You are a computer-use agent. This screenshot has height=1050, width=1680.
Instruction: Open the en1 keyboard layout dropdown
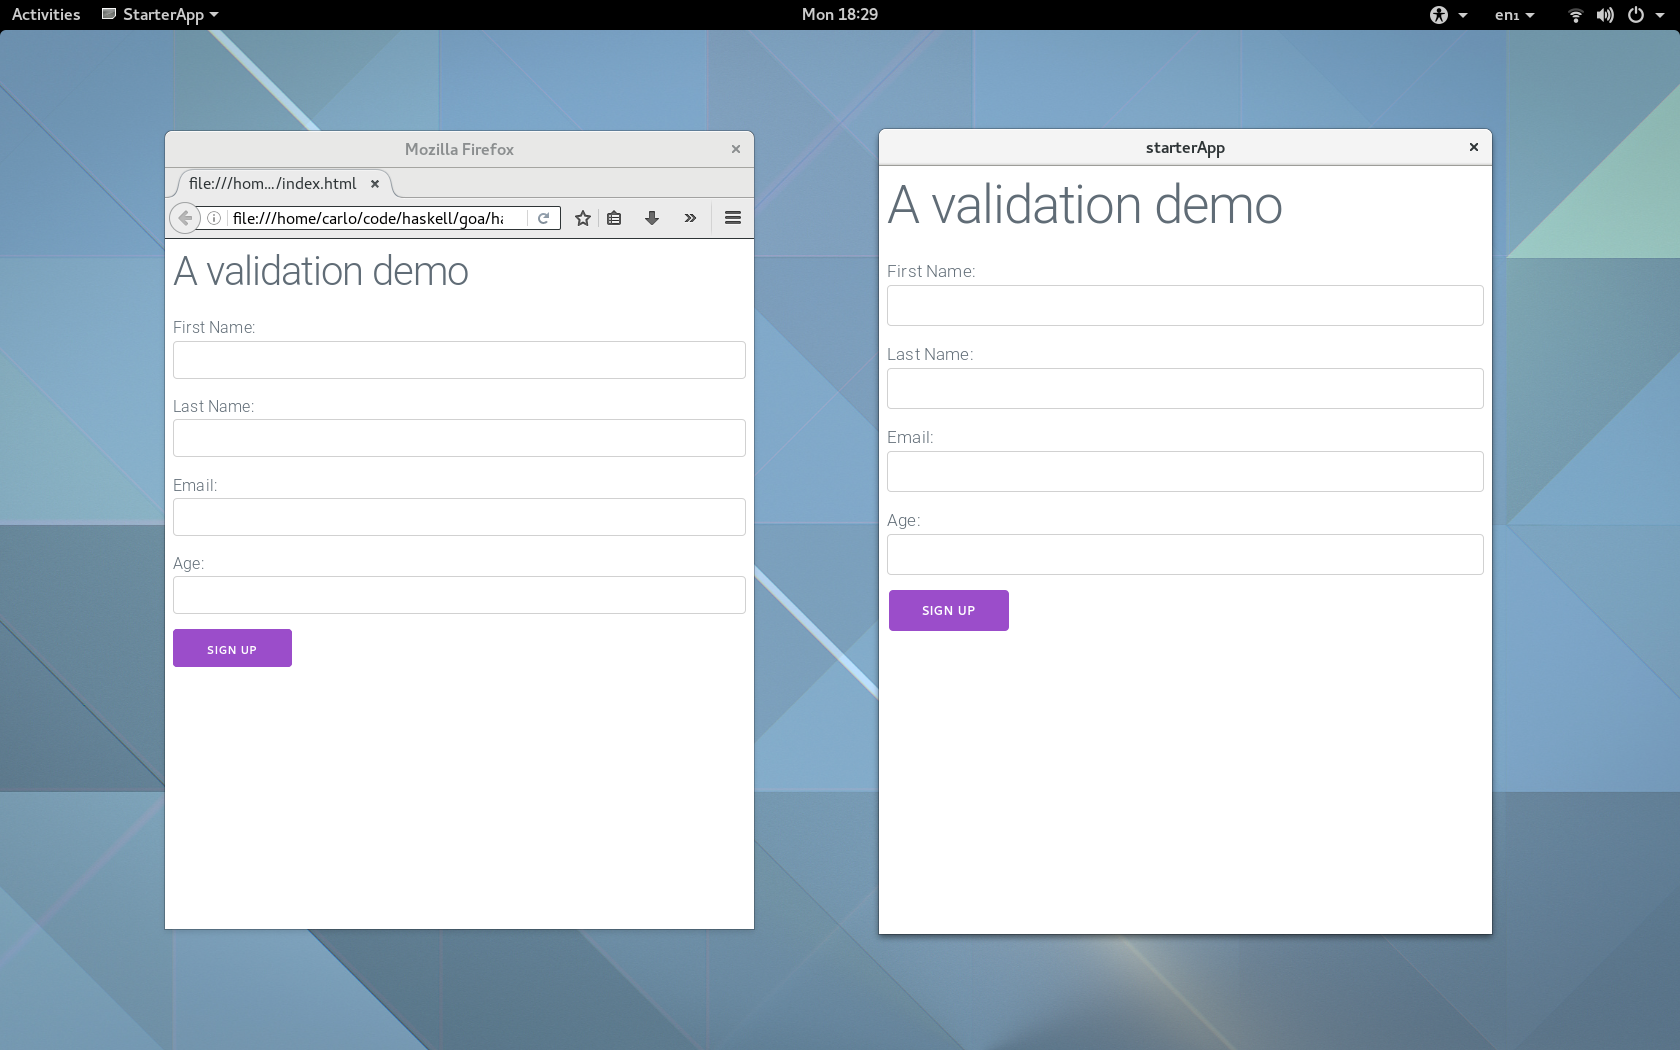(x=1514, y=15)
